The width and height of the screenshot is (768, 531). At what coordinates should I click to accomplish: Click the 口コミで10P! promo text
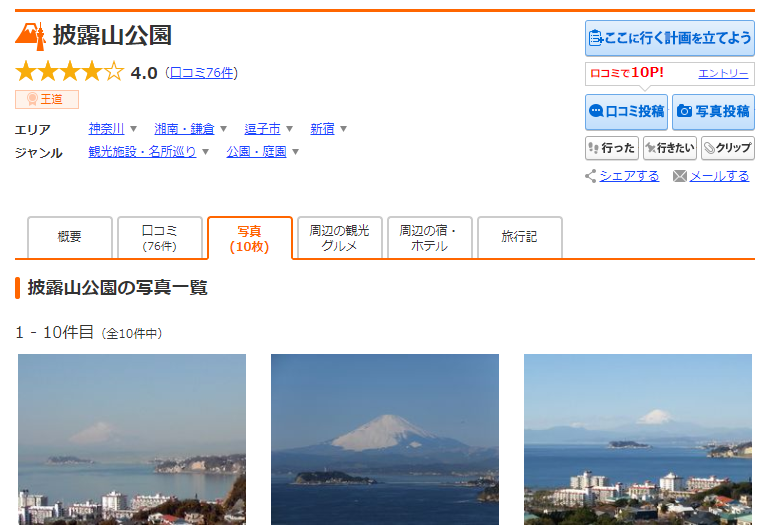pos(627,73)
